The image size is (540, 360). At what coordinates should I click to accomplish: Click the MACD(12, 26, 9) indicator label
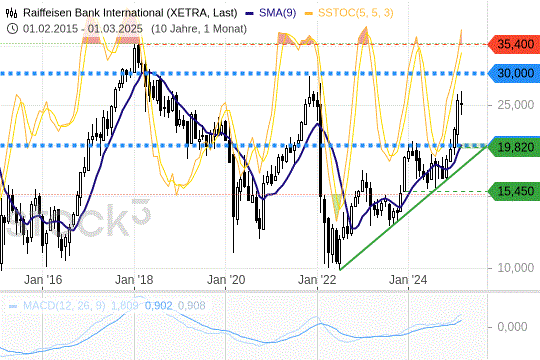(x=64, y=306)
